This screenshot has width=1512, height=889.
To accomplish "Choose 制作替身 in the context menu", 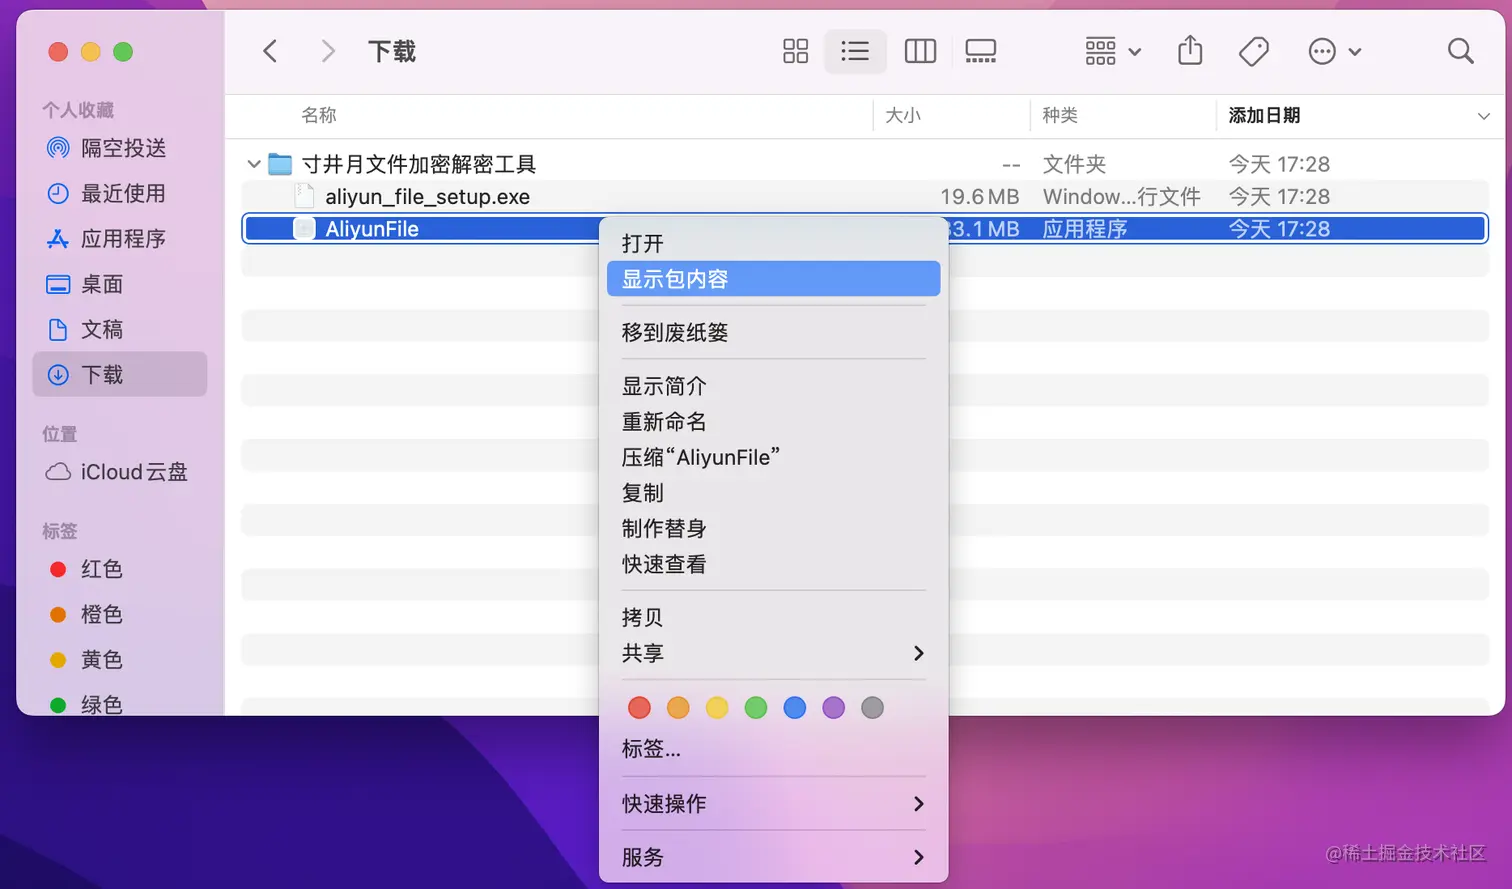I will click(773, 528).
